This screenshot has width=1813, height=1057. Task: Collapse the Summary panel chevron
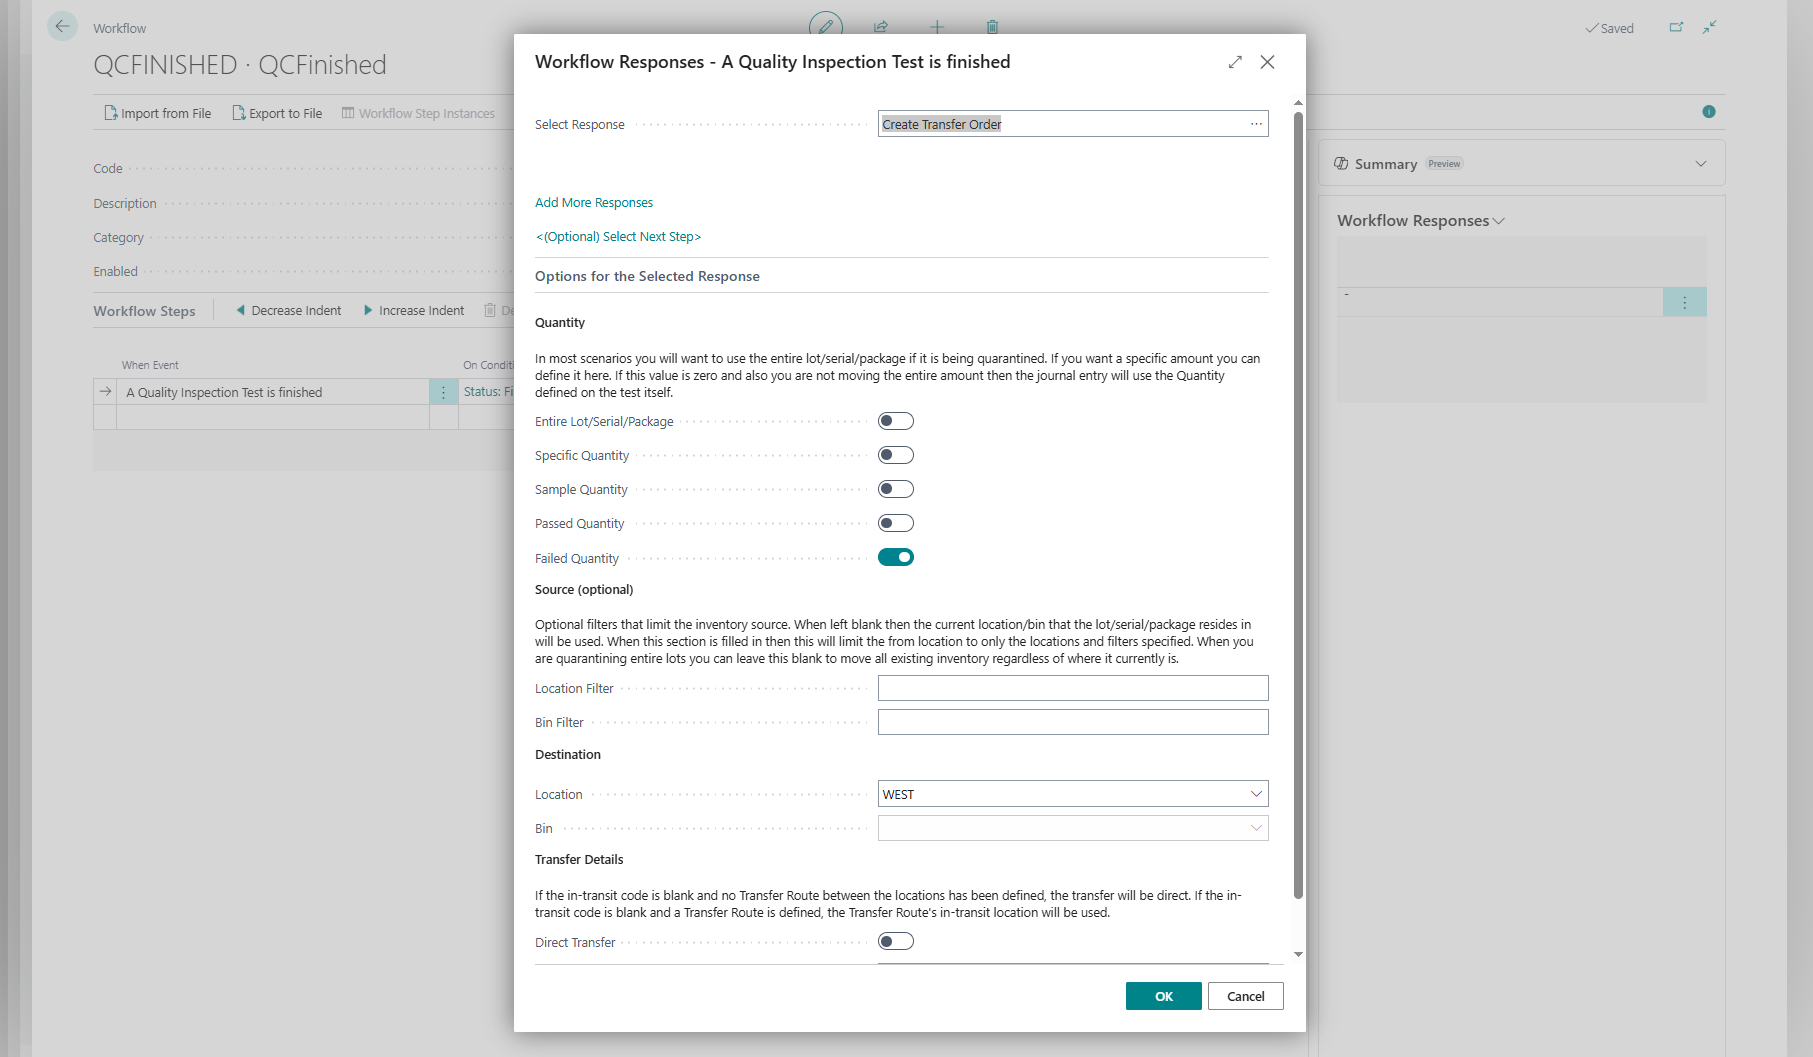click(1700, 163)
